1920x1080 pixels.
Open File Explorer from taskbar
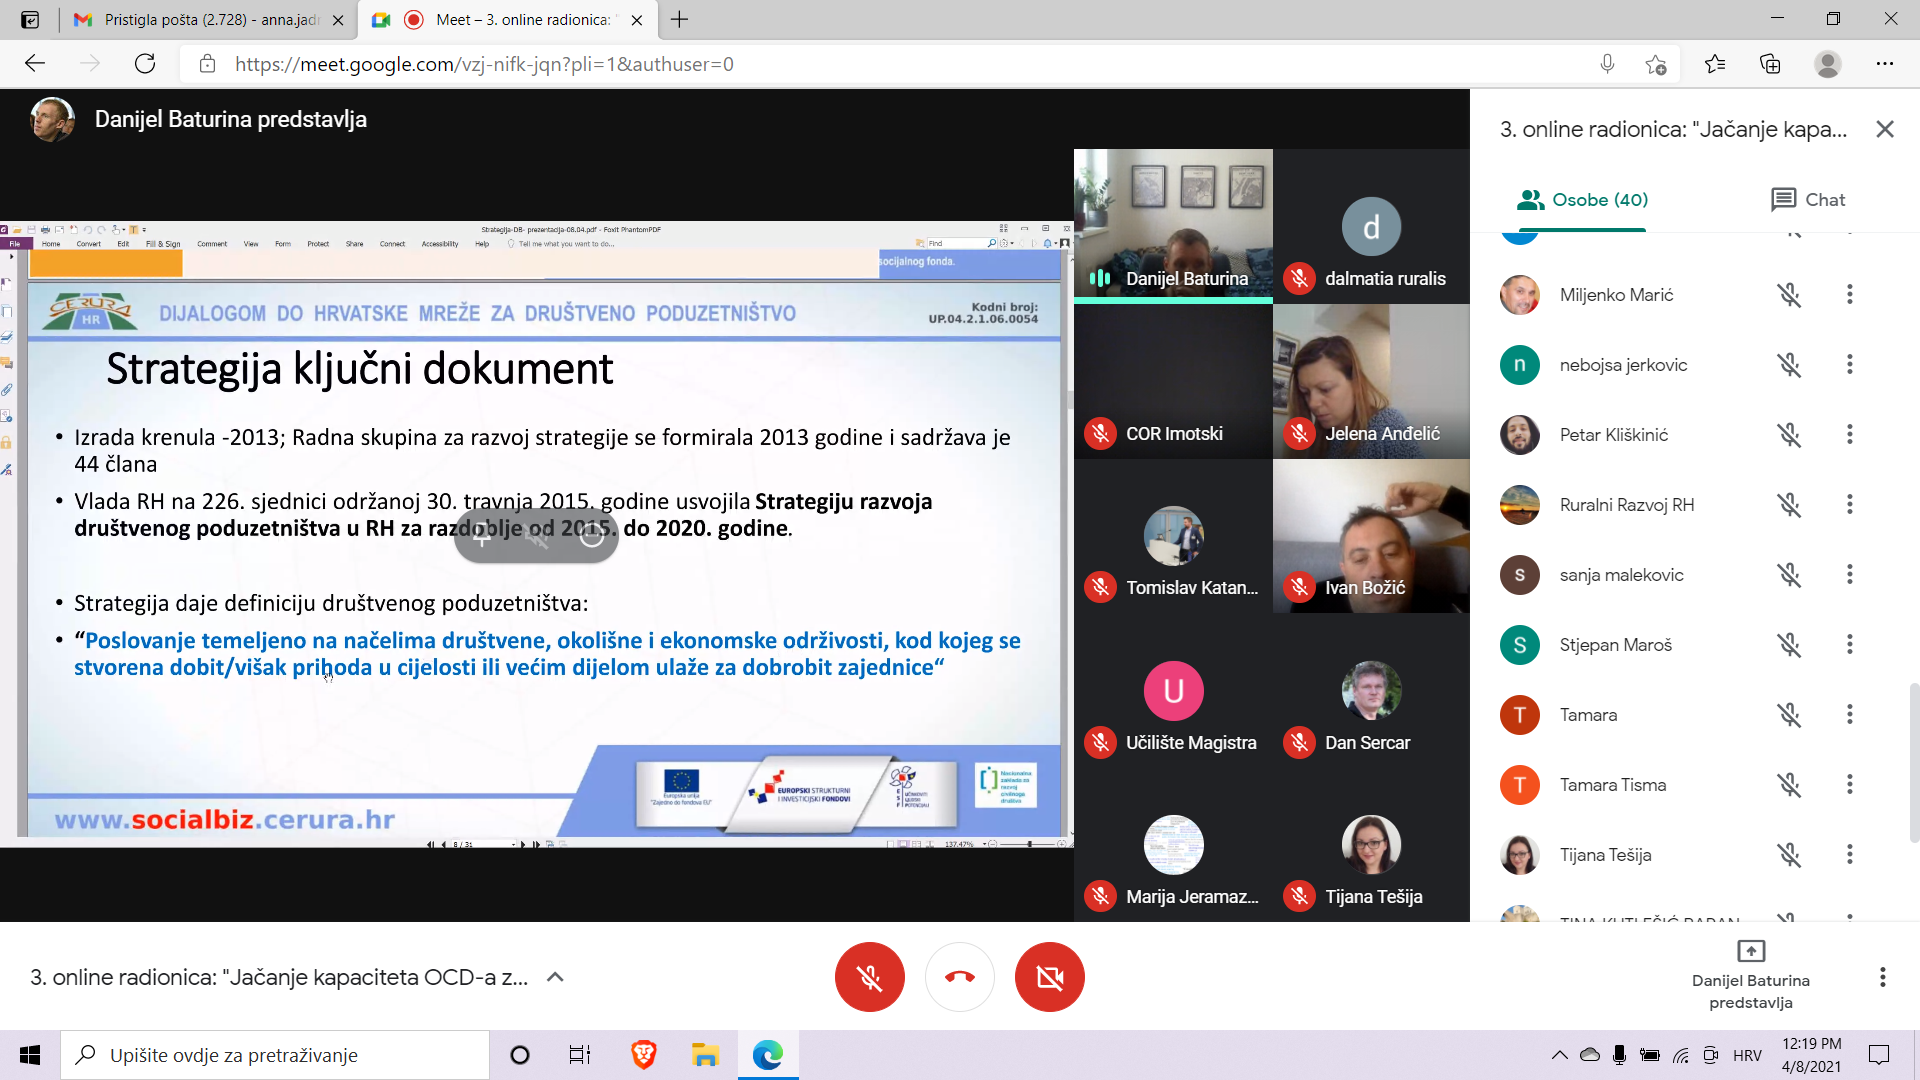705,1055
